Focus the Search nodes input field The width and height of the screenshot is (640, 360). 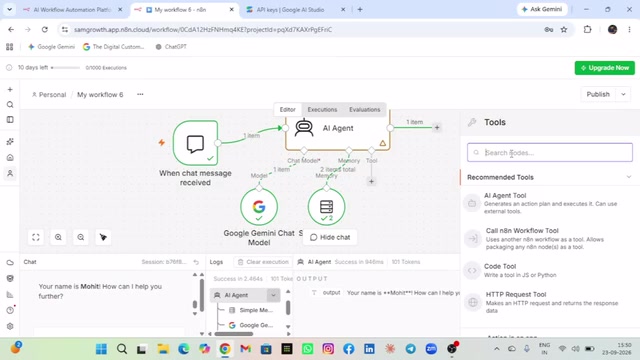point(550,152)
